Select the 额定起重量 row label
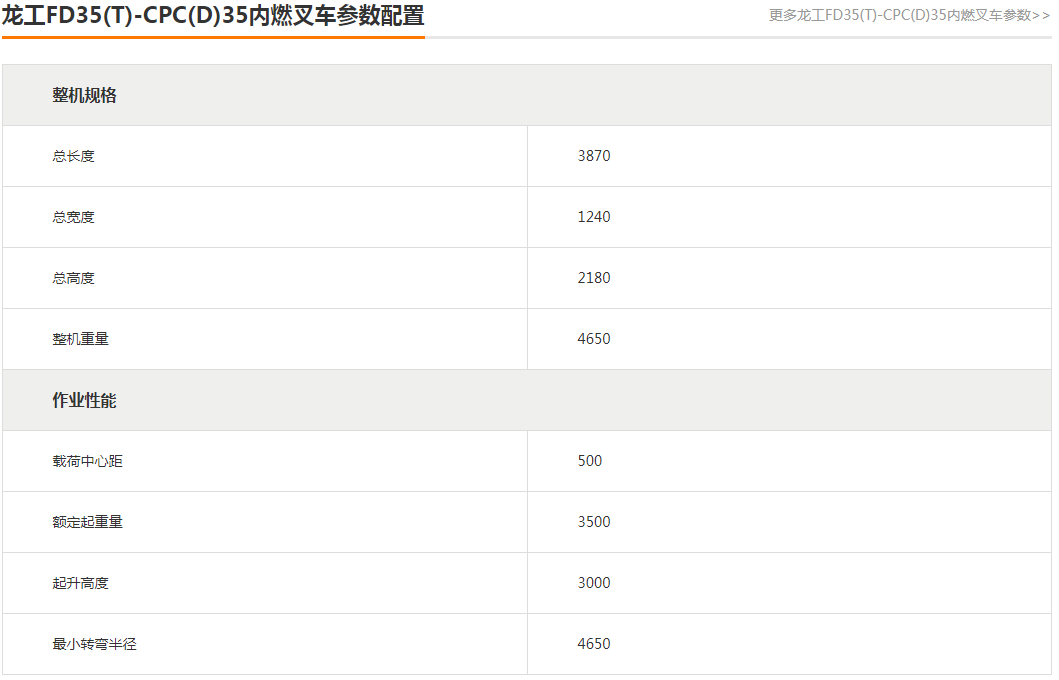The height and width of the screenshot is (680, 1059). (x=88, y=522)
